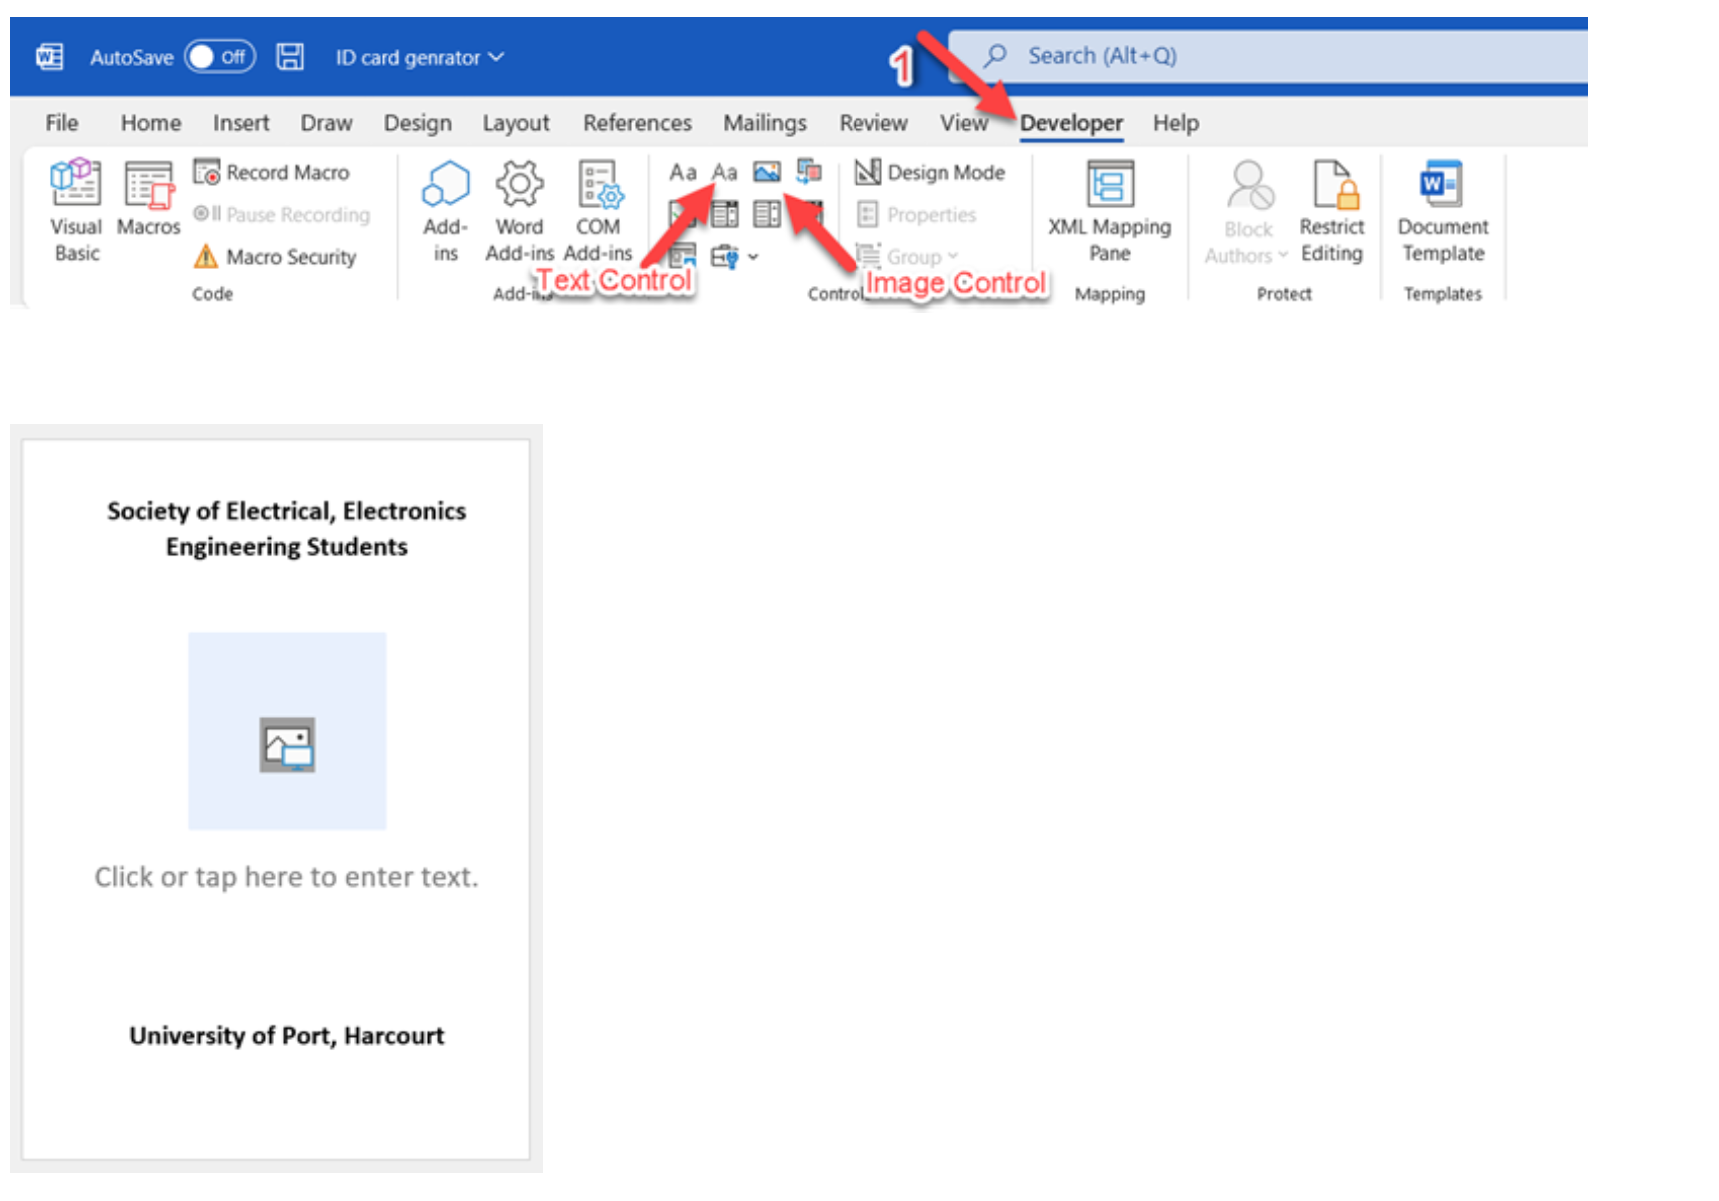Insert a Picture content control

click(767, 171)
